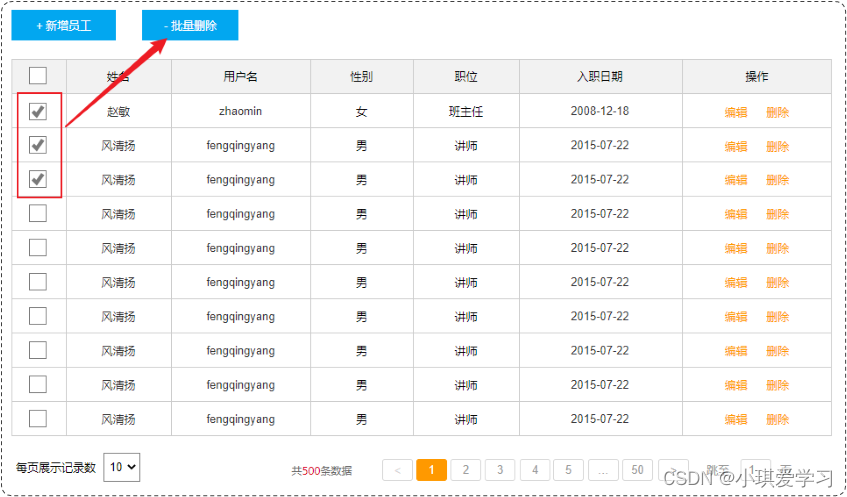Click the gender cell 女
This screenshot has width=847, height=497.
(361, 112)
